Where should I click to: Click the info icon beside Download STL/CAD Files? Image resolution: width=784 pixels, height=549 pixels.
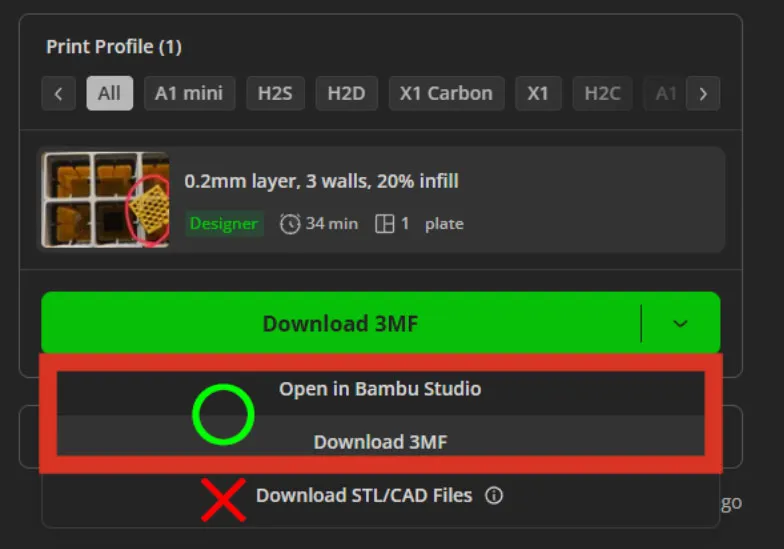click(494, 496)
